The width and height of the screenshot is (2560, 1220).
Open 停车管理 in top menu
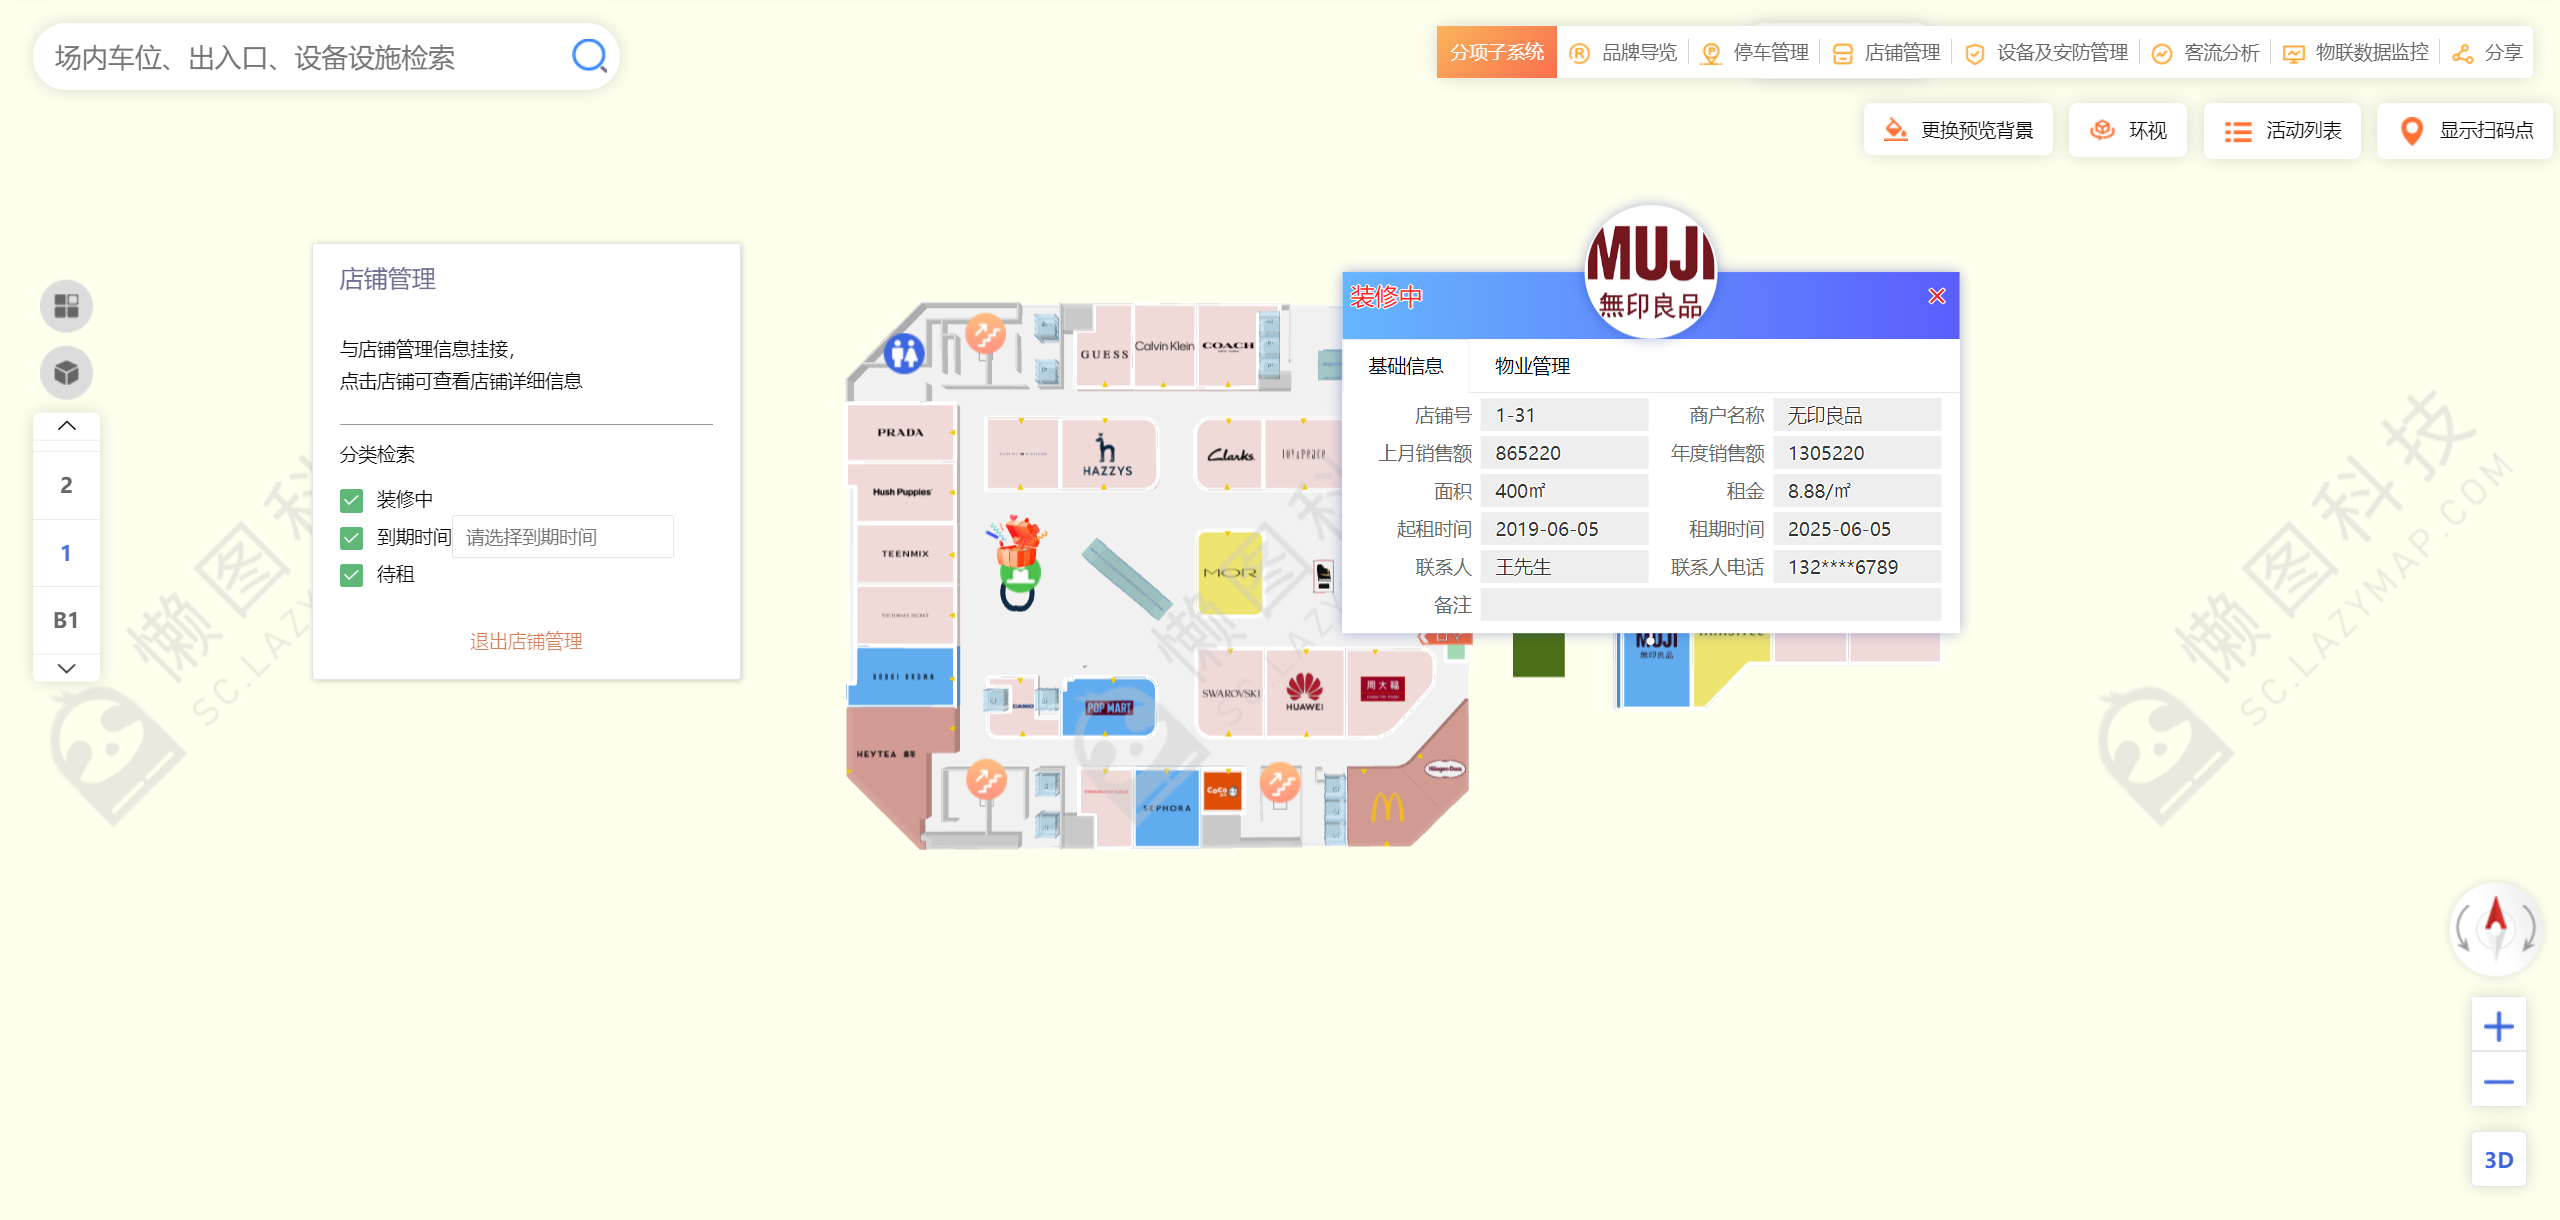pyautogui.click(x=1755, y=52)
